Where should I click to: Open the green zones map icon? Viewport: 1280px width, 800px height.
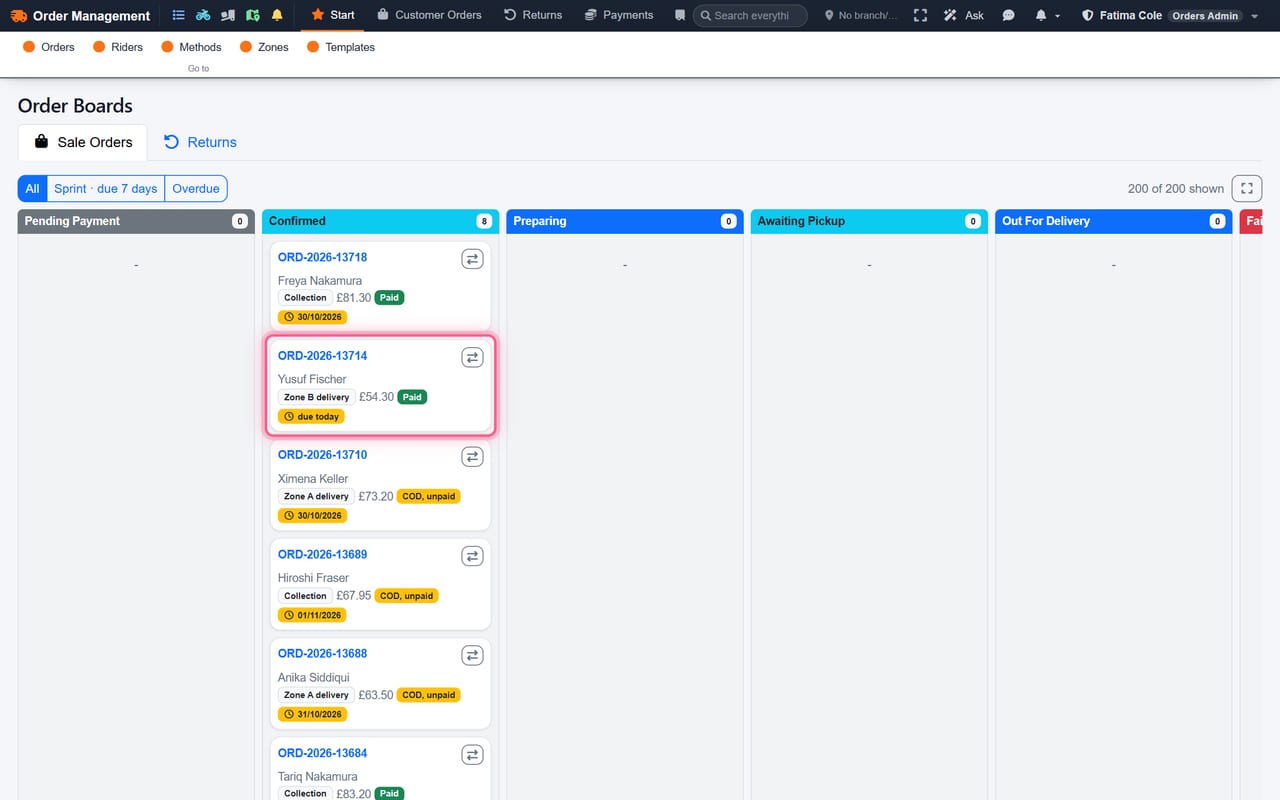[252, 15]
